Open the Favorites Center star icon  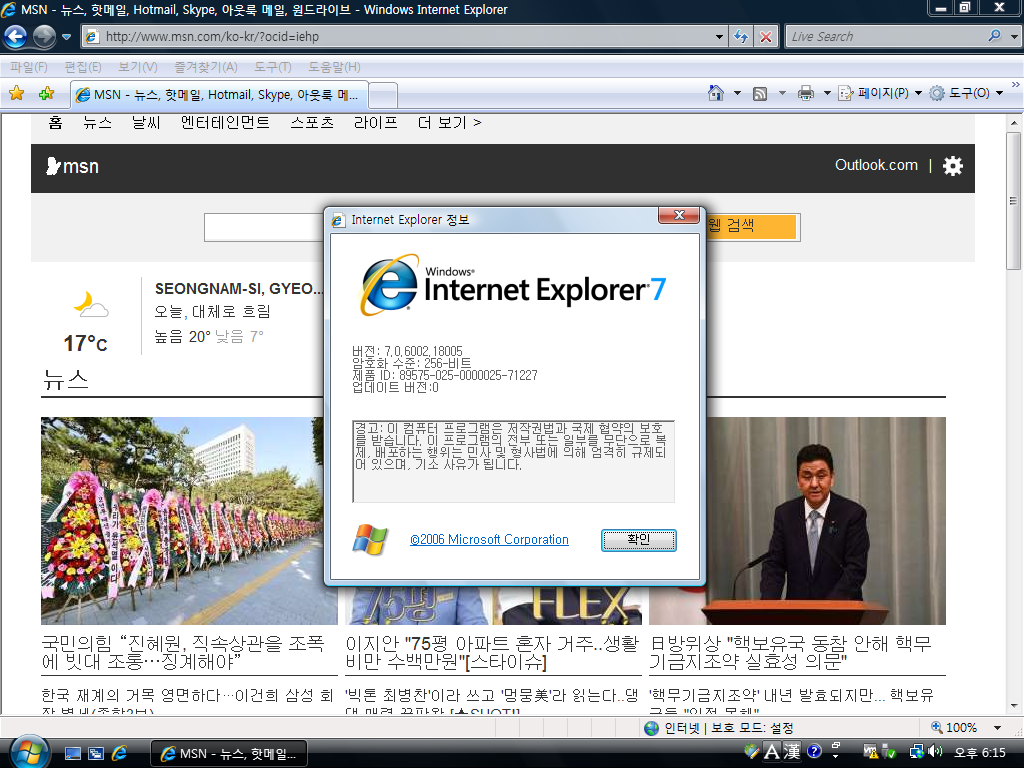tap(17, 93)
